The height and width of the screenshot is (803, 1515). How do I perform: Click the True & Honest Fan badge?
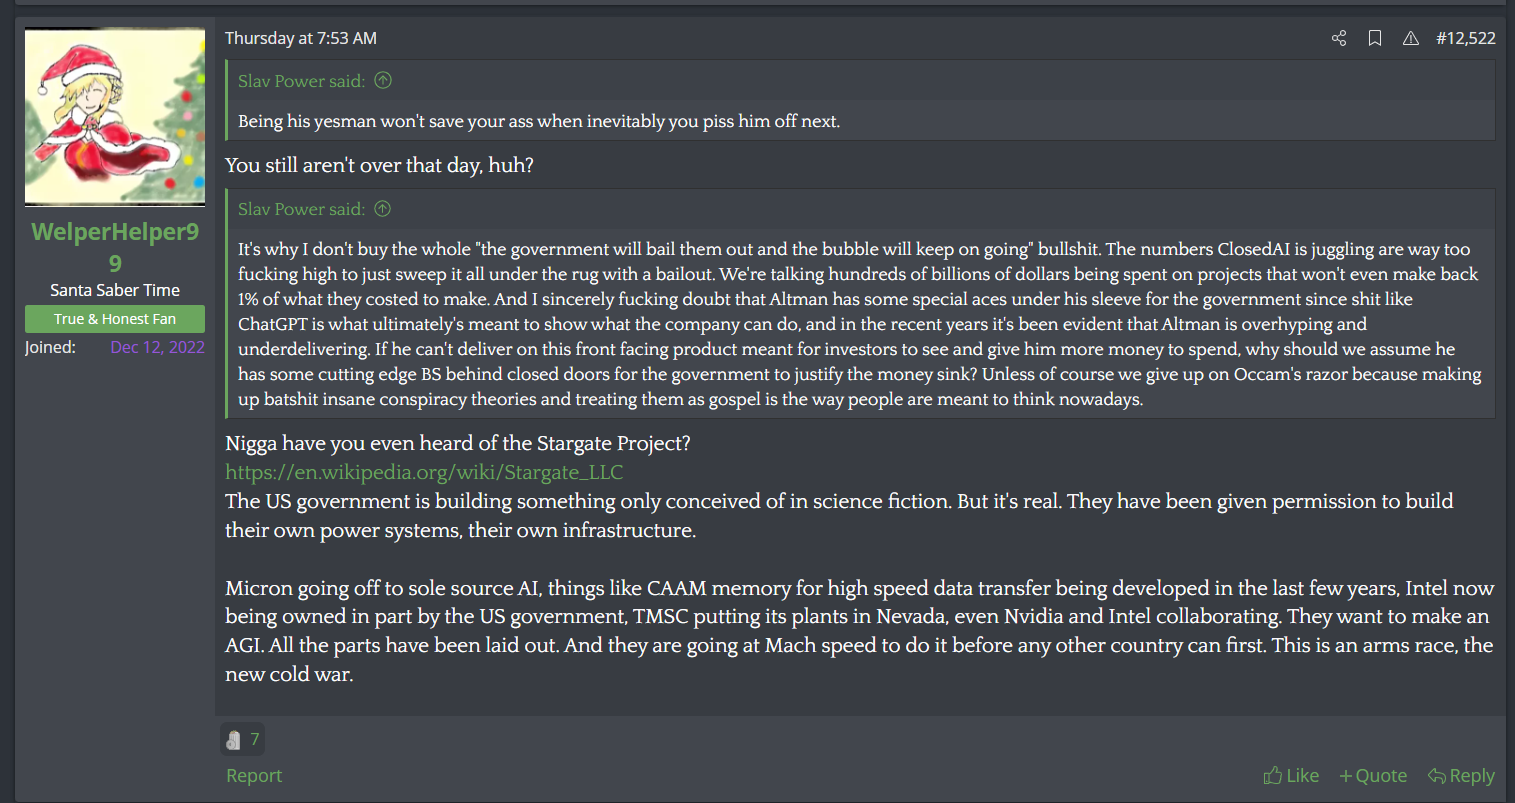115,319
